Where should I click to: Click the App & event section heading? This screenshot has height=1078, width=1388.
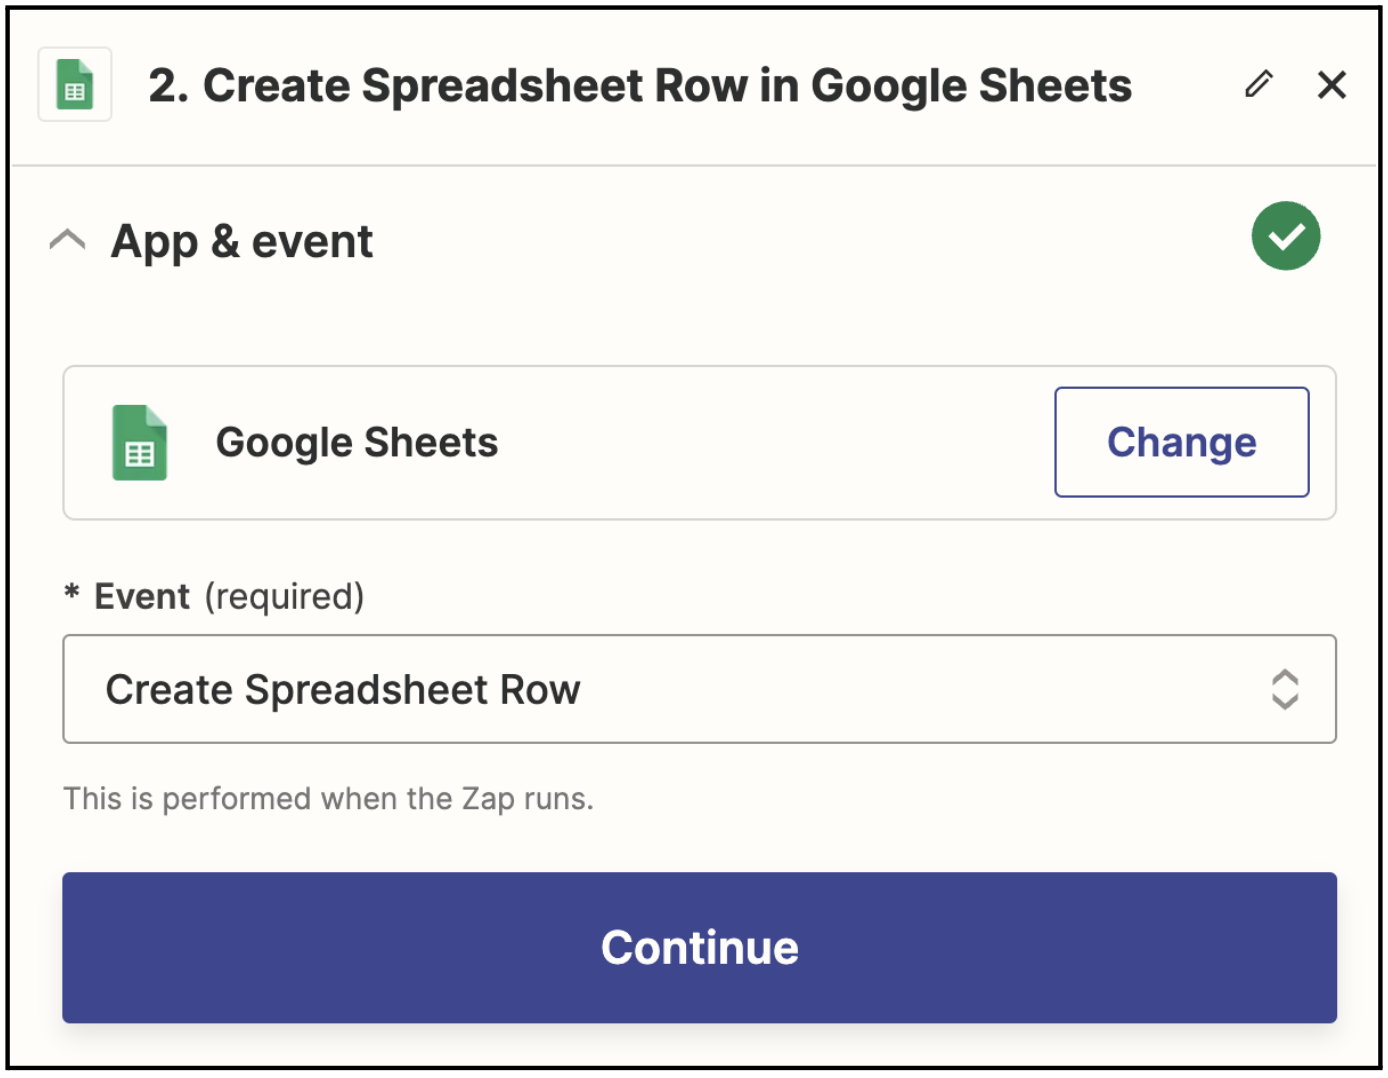(x=242, y=242)
